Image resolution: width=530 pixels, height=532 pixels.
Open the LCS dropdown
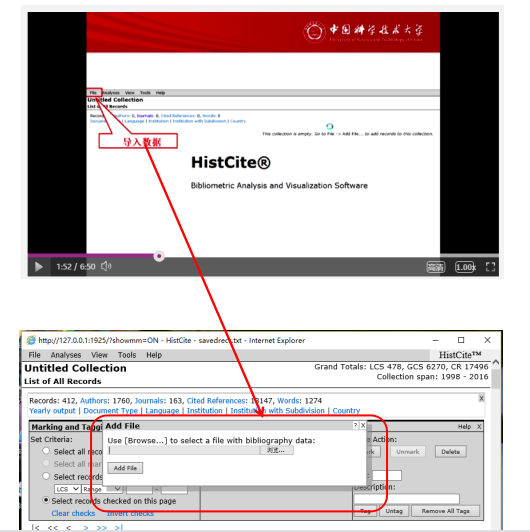pos(67,489)
